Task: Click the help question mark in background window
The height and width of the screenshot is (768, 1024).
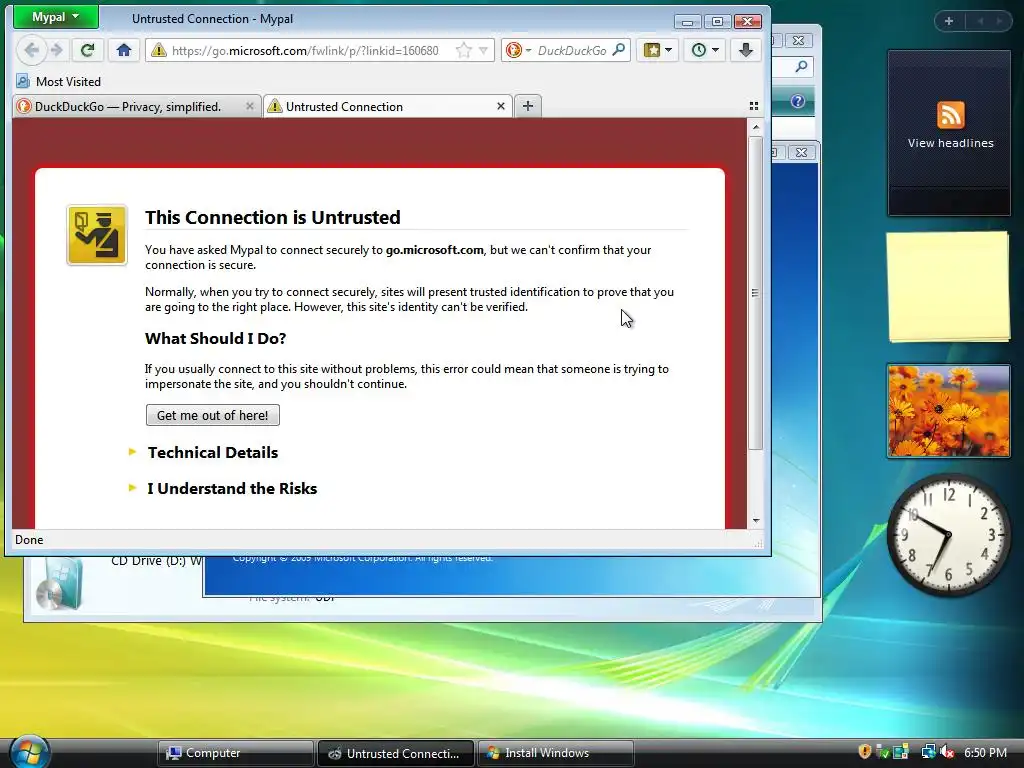Action: [x=797, y=101]
